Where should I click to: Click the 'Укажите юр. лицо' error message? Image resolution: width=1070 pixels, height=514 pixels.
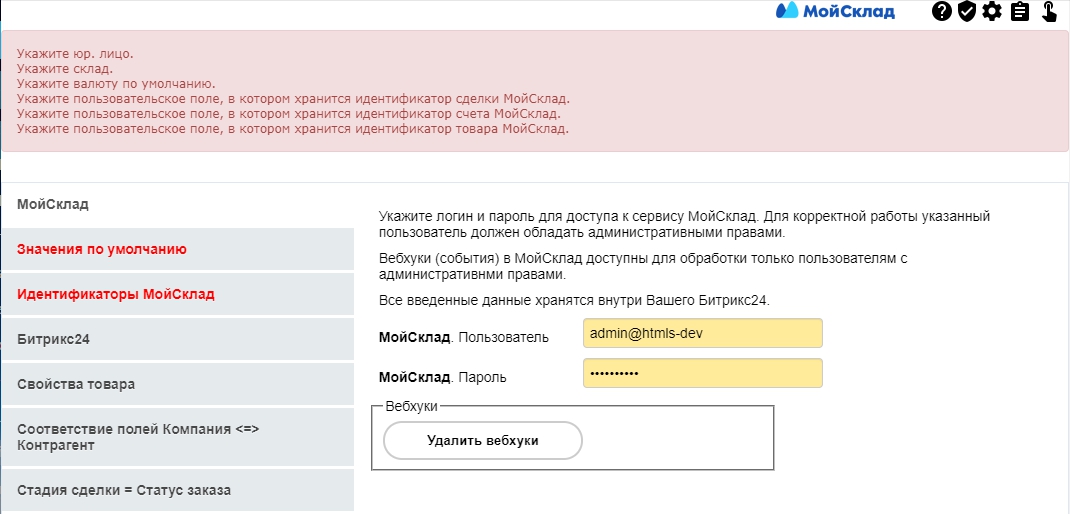[75, 53]
